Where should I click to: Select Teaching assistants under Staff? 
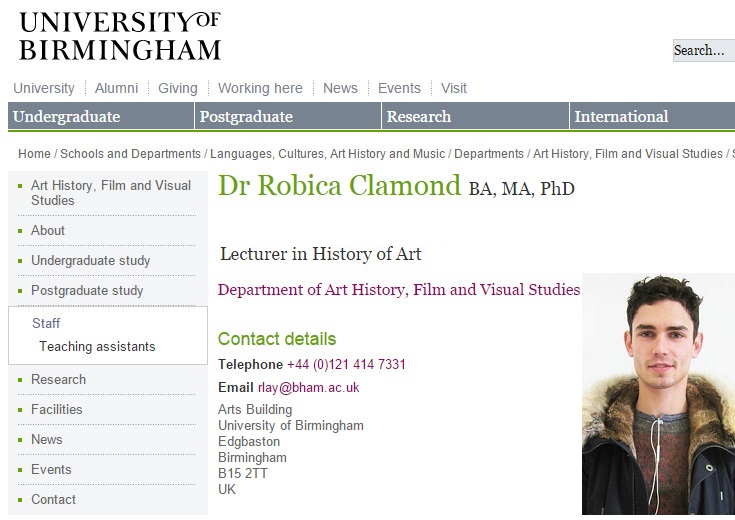(97, 347)
